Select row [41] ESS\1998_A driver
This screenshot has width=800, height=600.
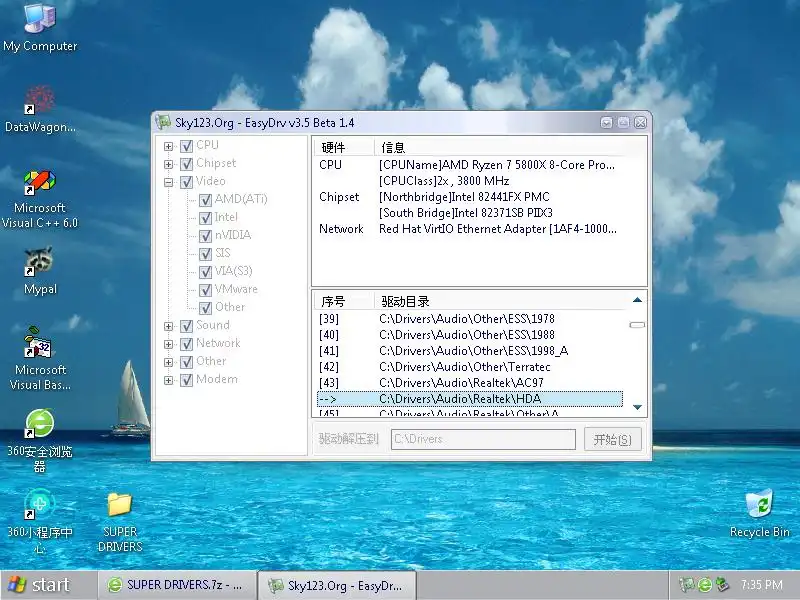[470, 351]
